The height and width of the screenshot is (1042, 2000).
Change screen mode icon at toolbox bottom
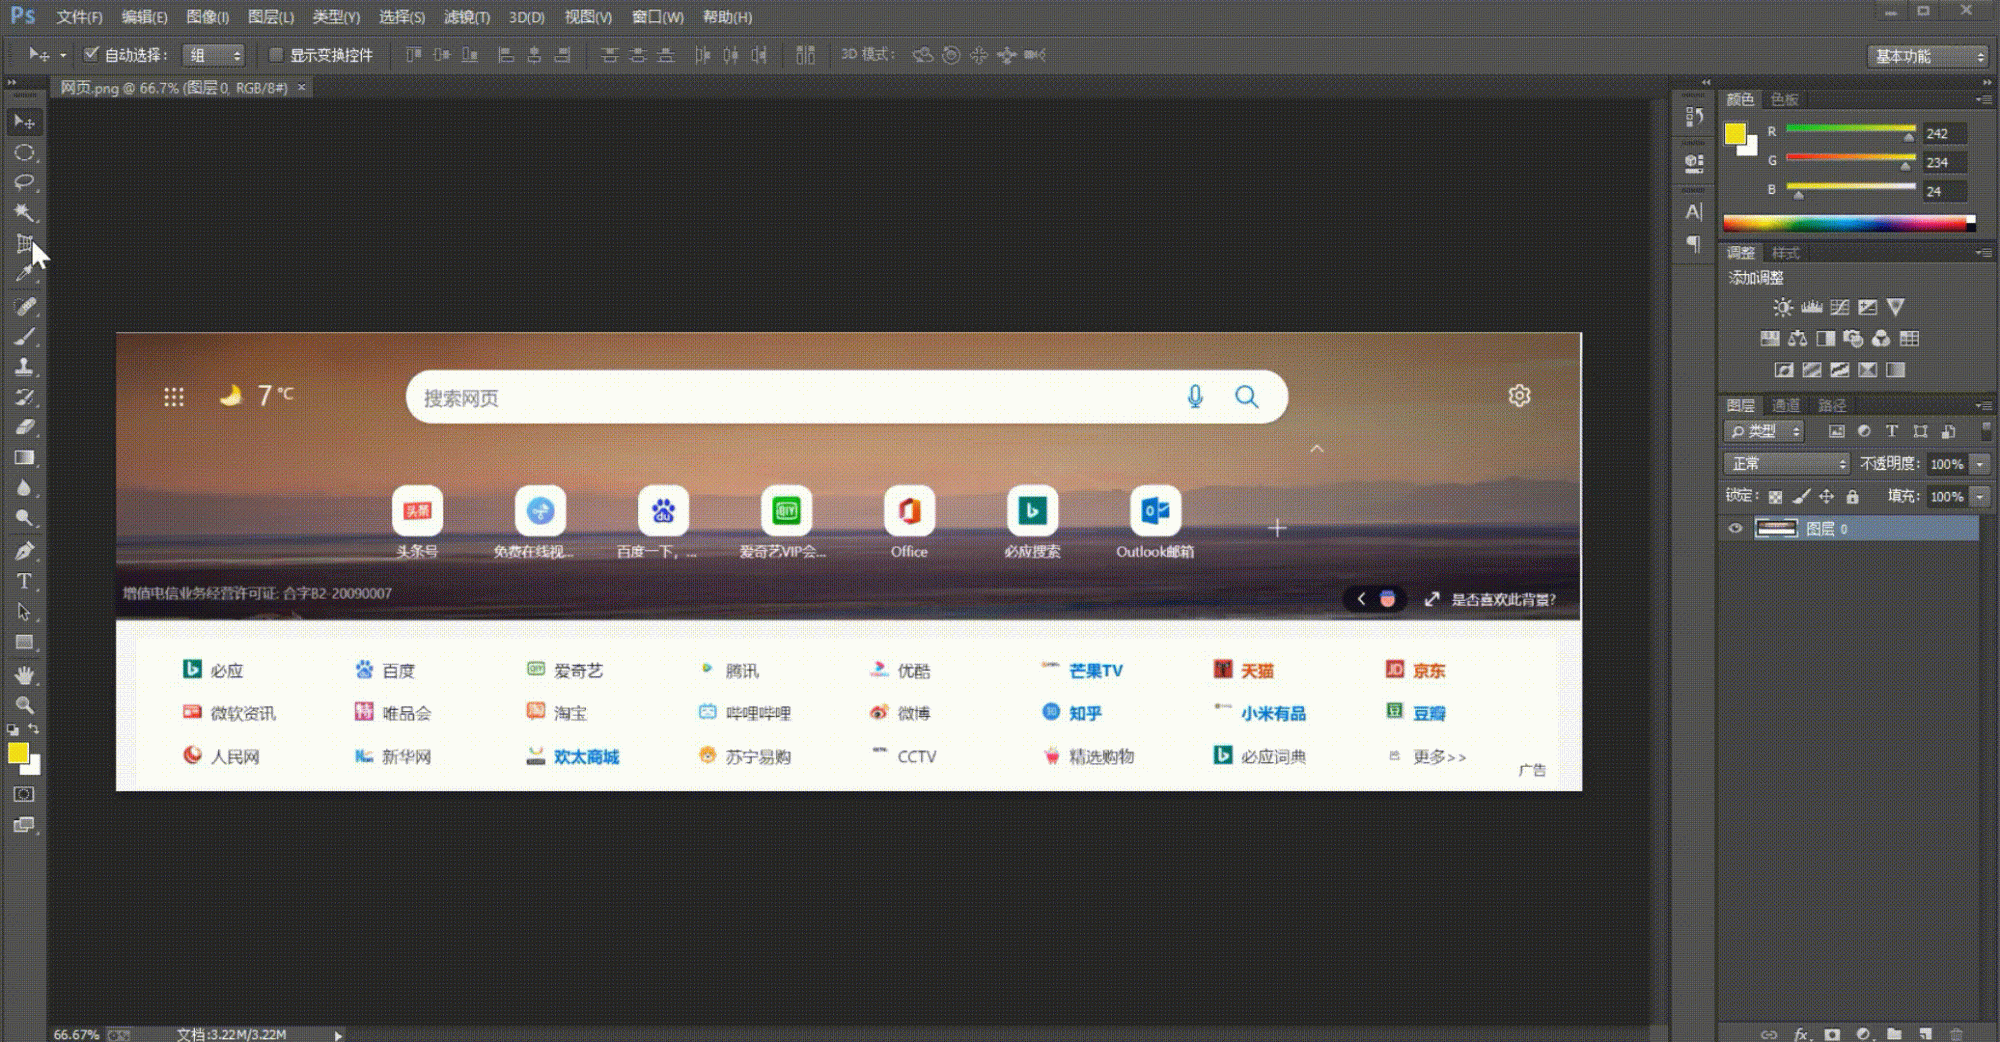(24, 825)
